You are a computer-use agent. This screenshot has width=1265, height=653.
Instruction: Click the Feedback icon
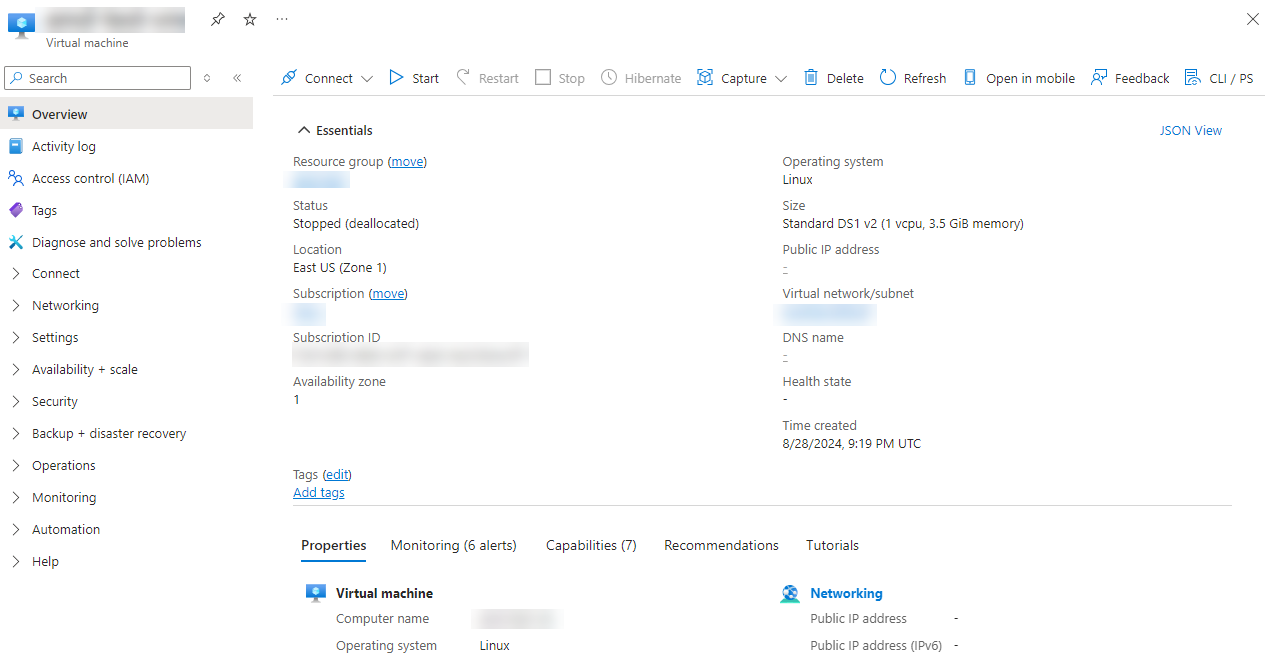[x=1099, y=78]
